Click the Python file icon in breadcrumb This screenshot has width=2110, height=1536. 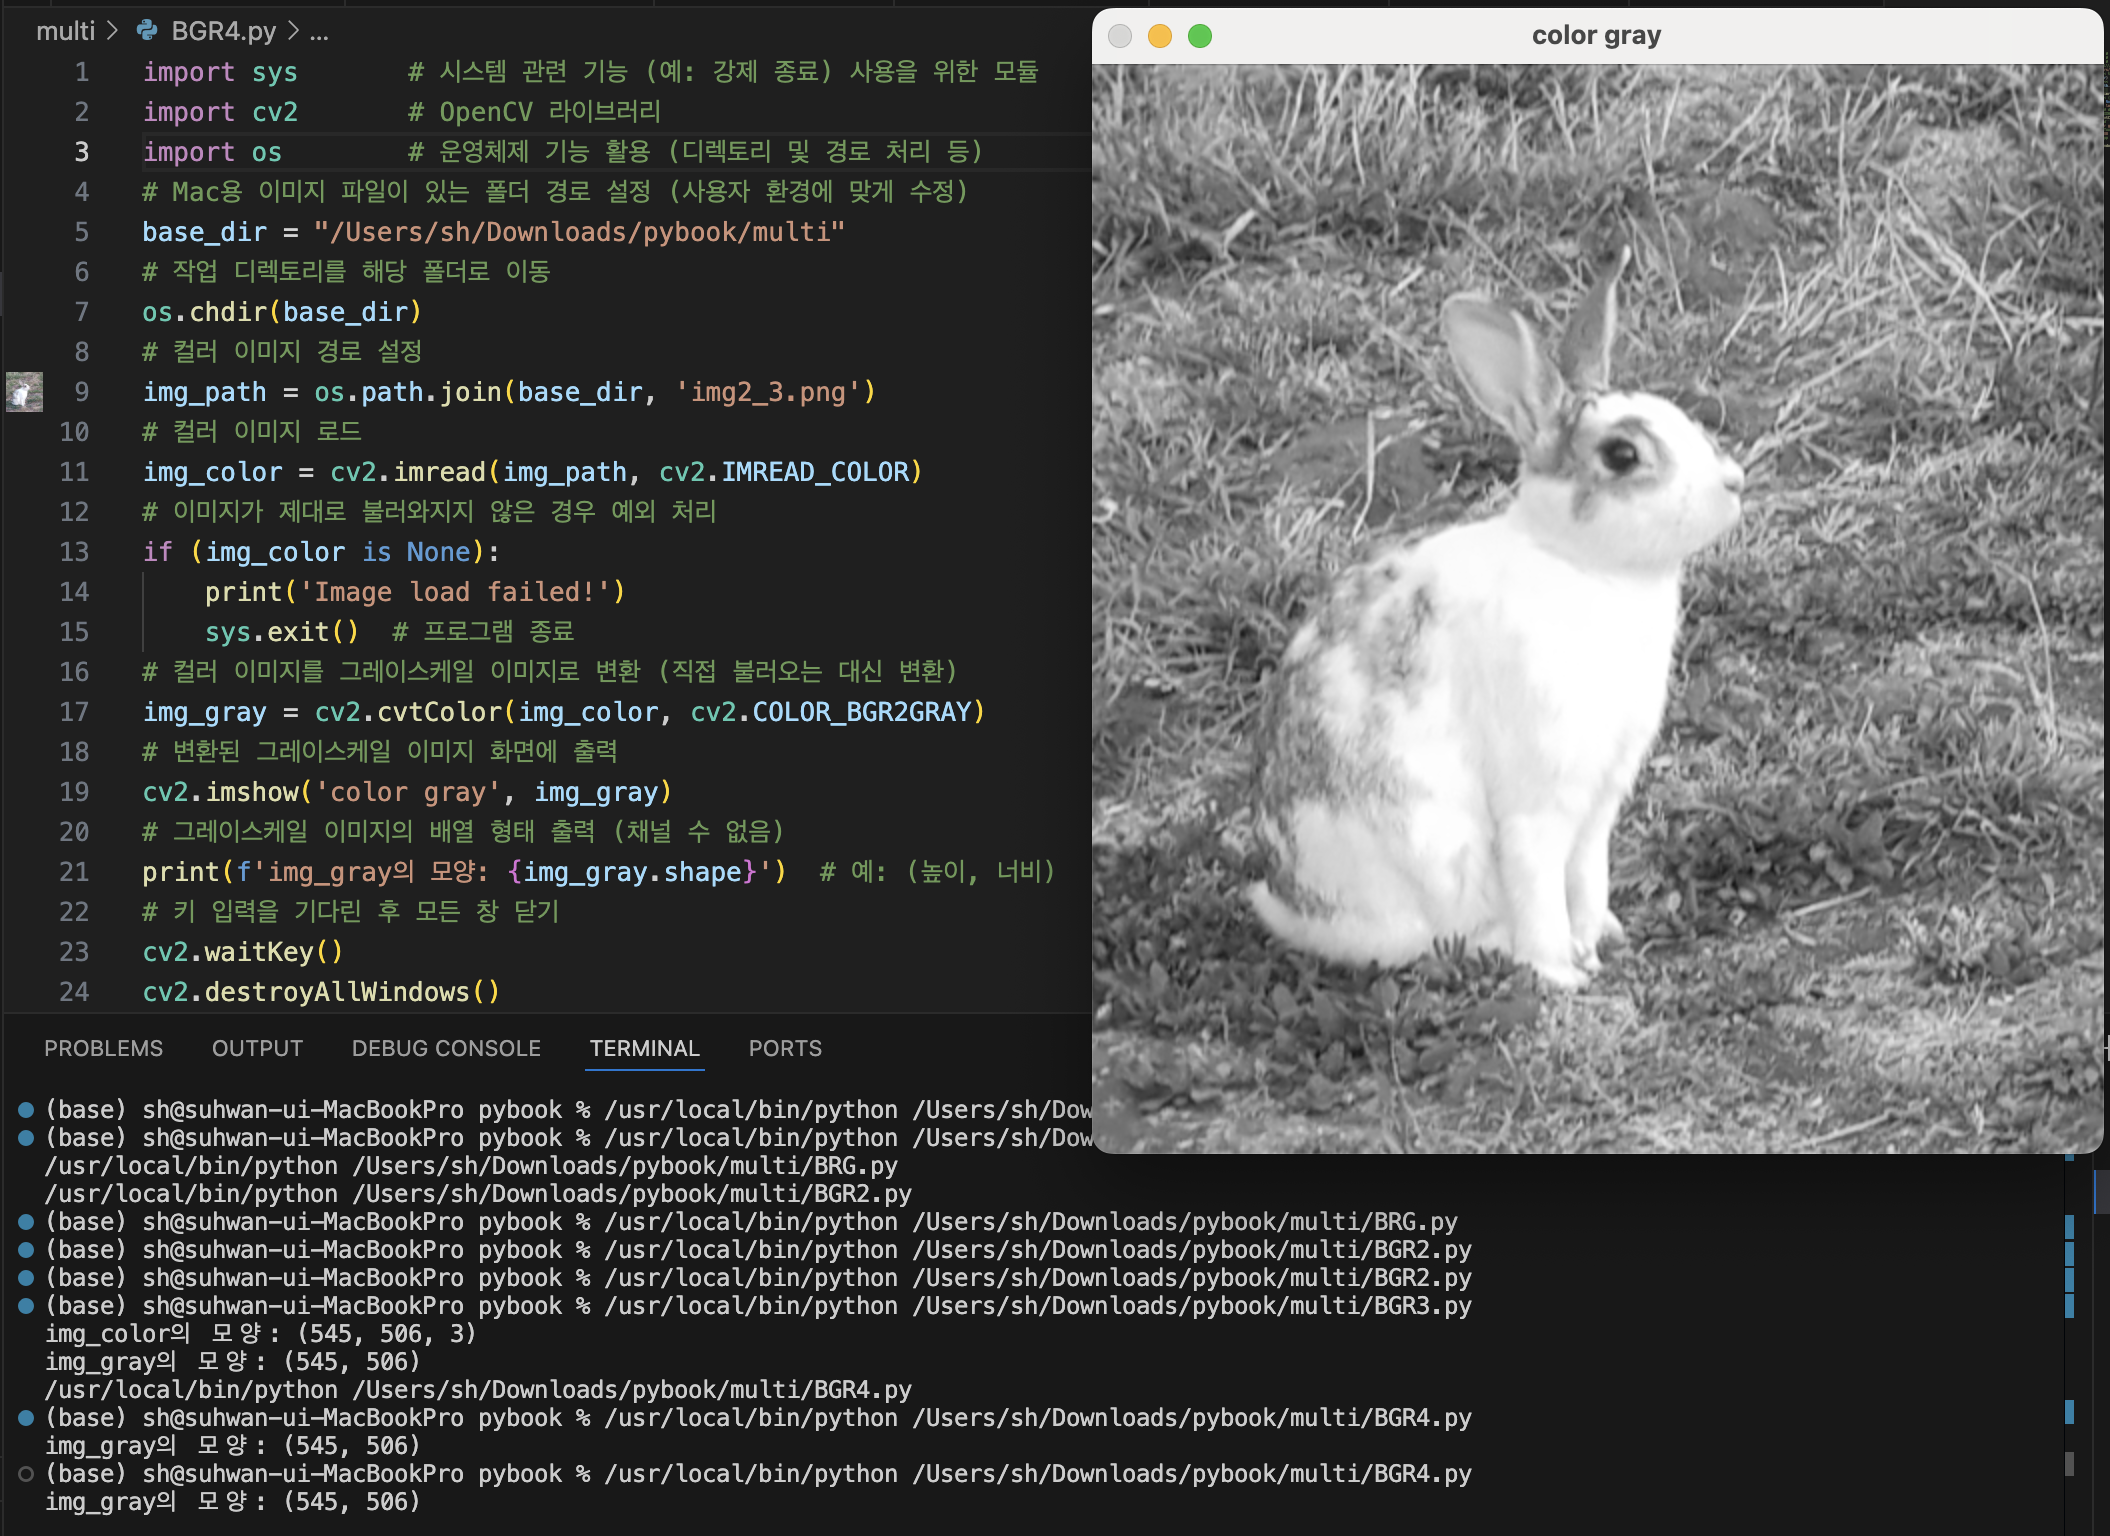pyautogui.click(x=147, y=31)
